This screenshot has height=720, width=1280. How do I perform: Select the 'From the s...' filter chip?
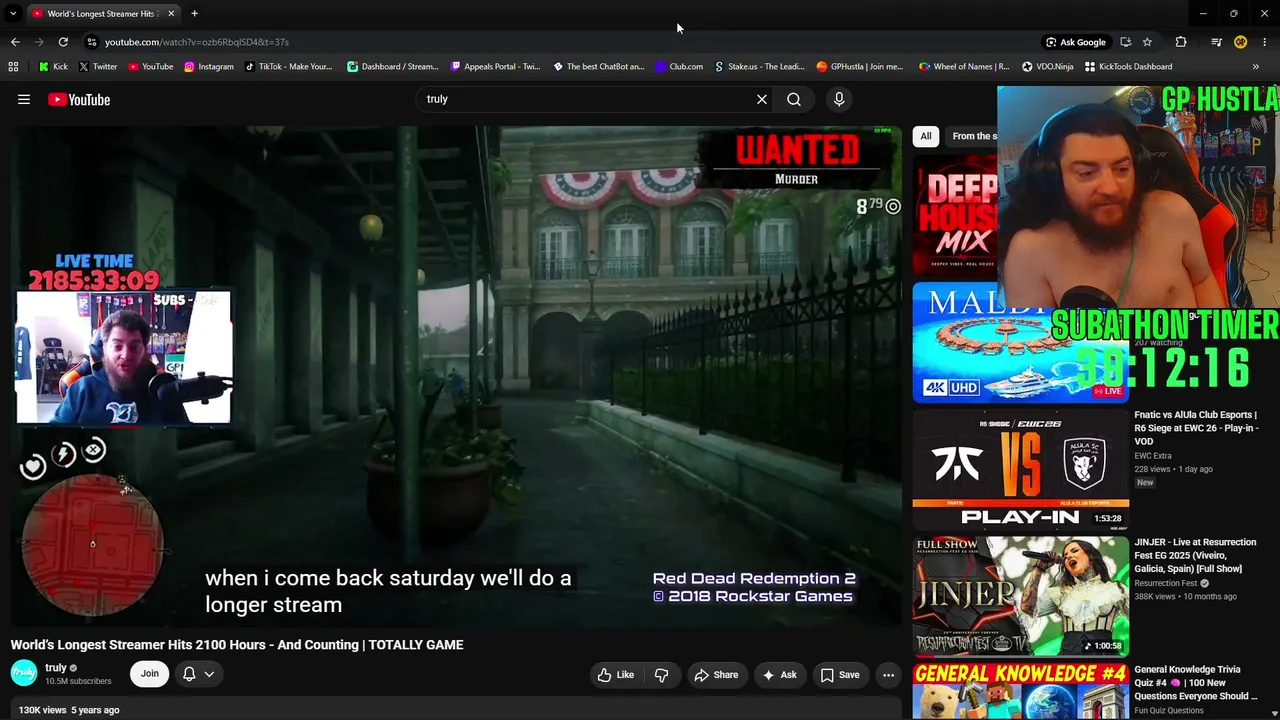coord(972,136)
